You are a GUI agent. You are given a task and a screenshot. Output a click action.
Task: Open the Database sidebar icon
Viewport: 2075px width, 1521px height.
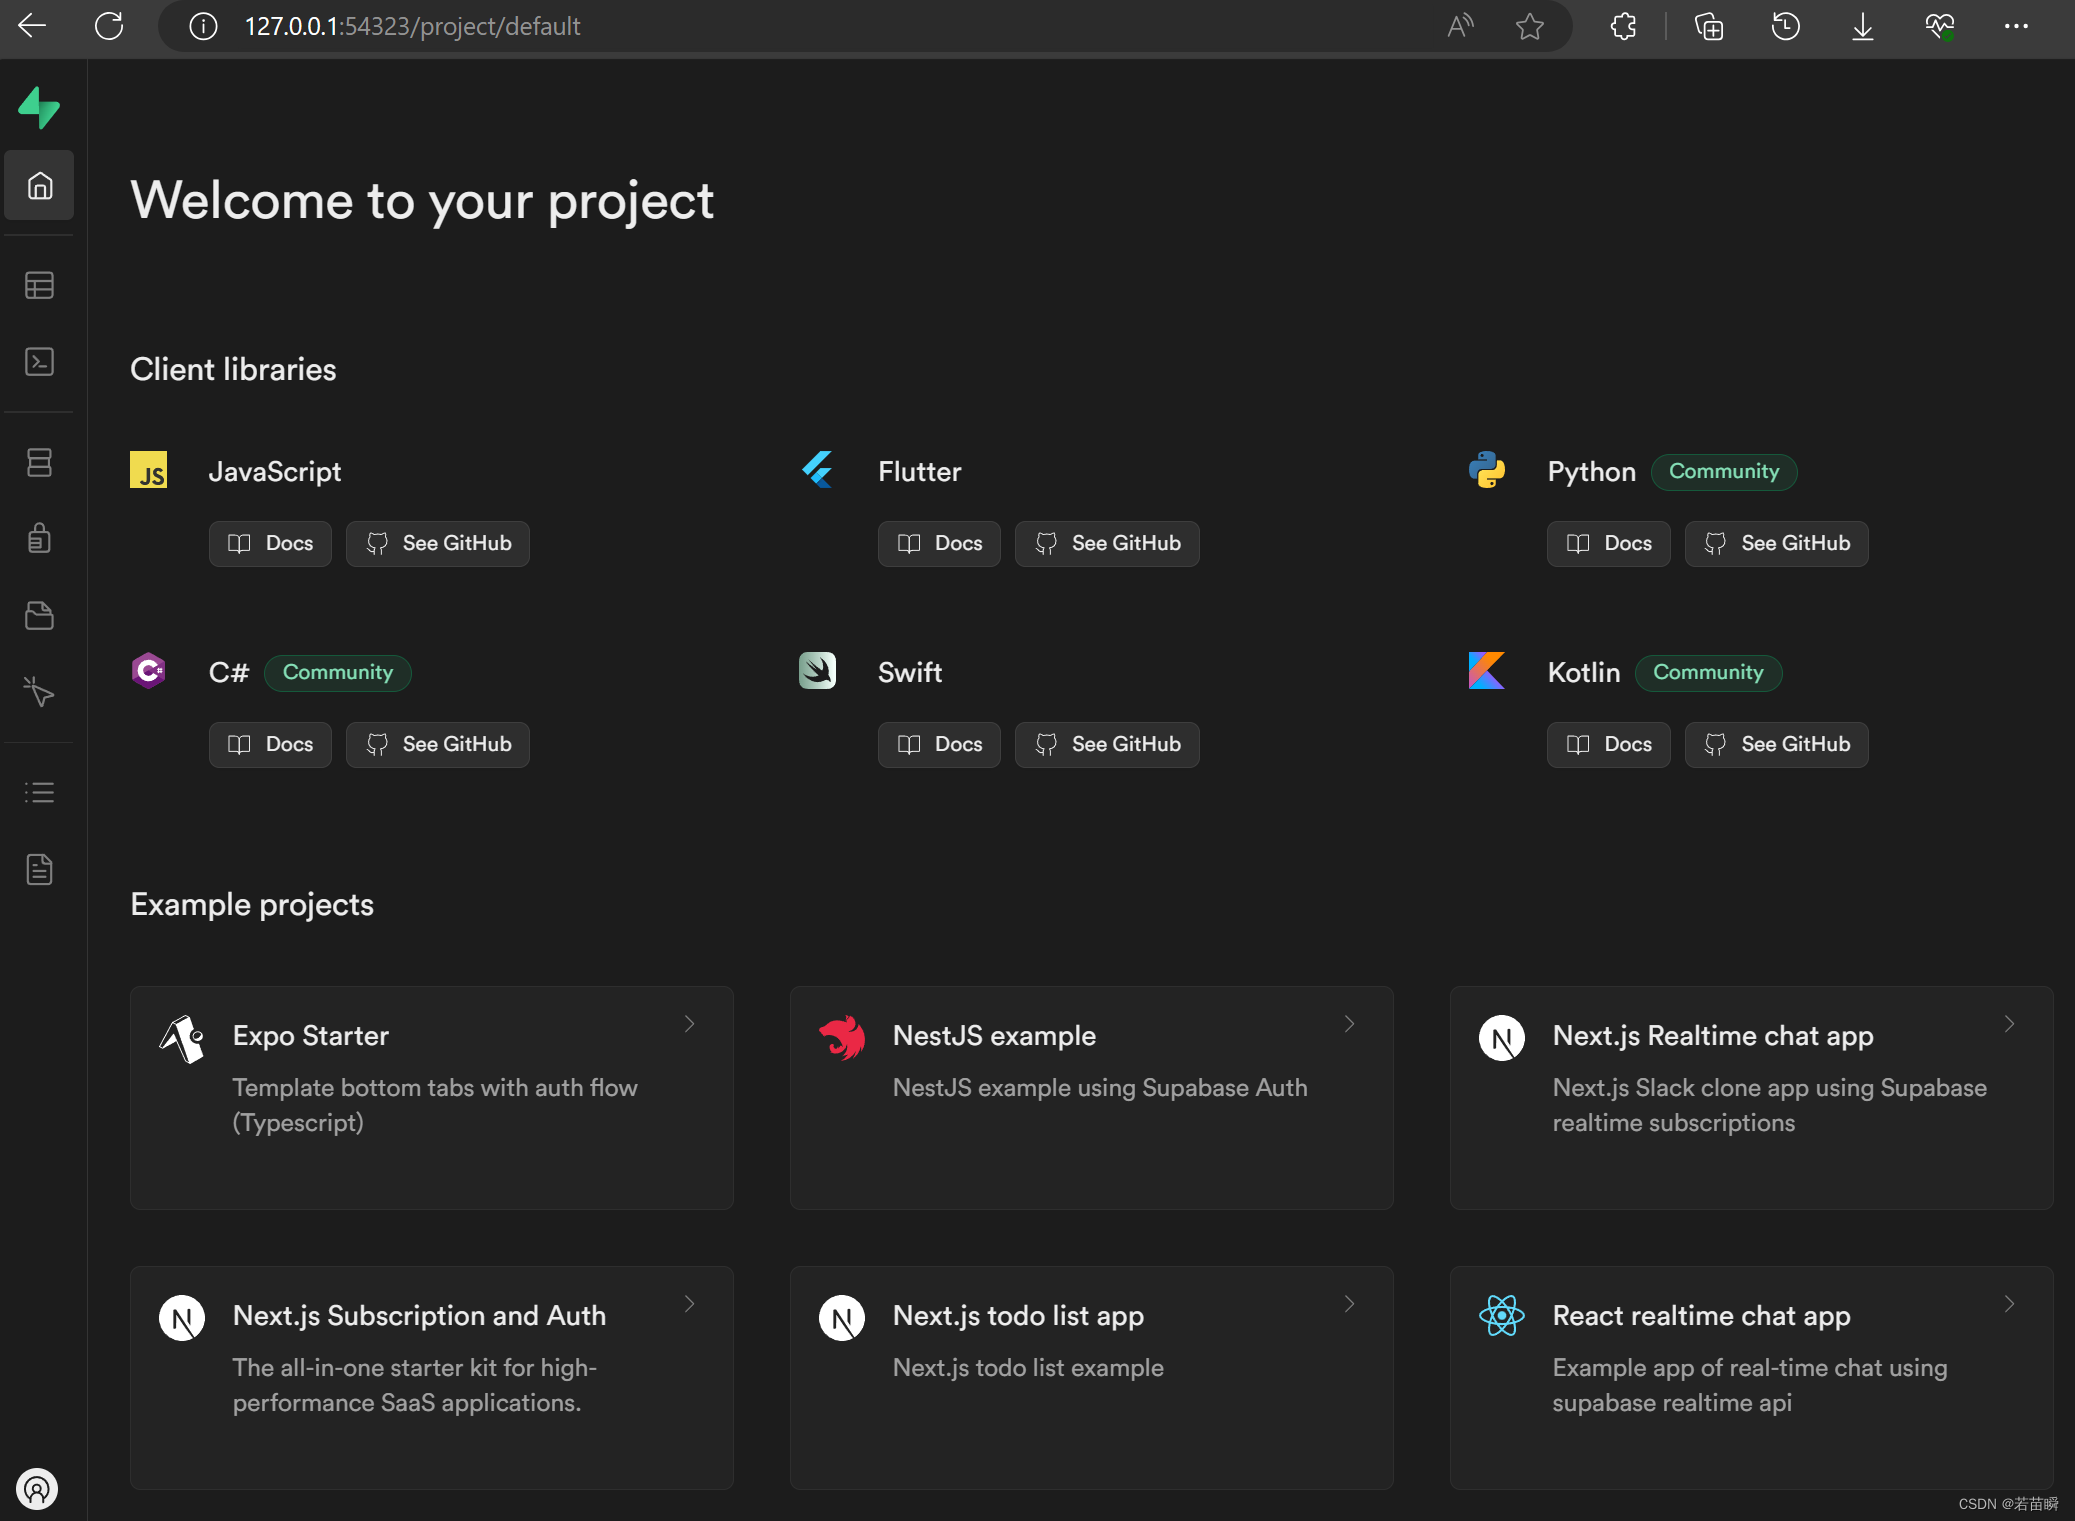click(39, 463)
